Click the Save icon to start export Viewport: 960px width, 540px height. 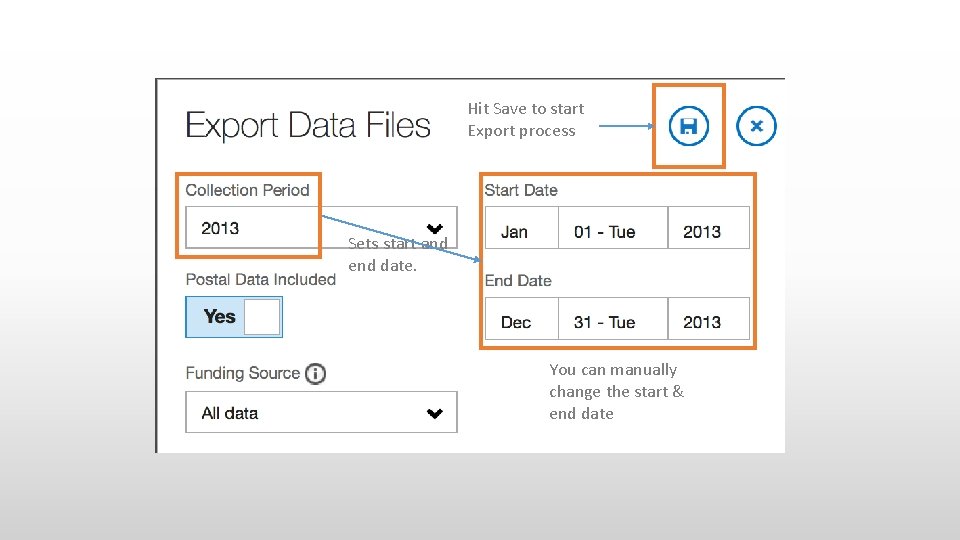point(688,126)
